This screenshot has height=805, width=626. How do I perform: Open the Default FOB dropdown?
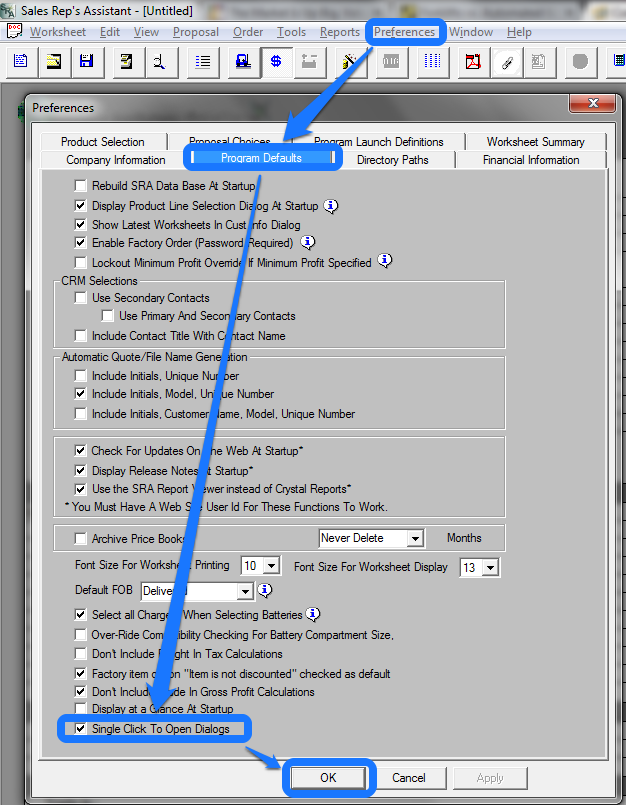point(245,591)
